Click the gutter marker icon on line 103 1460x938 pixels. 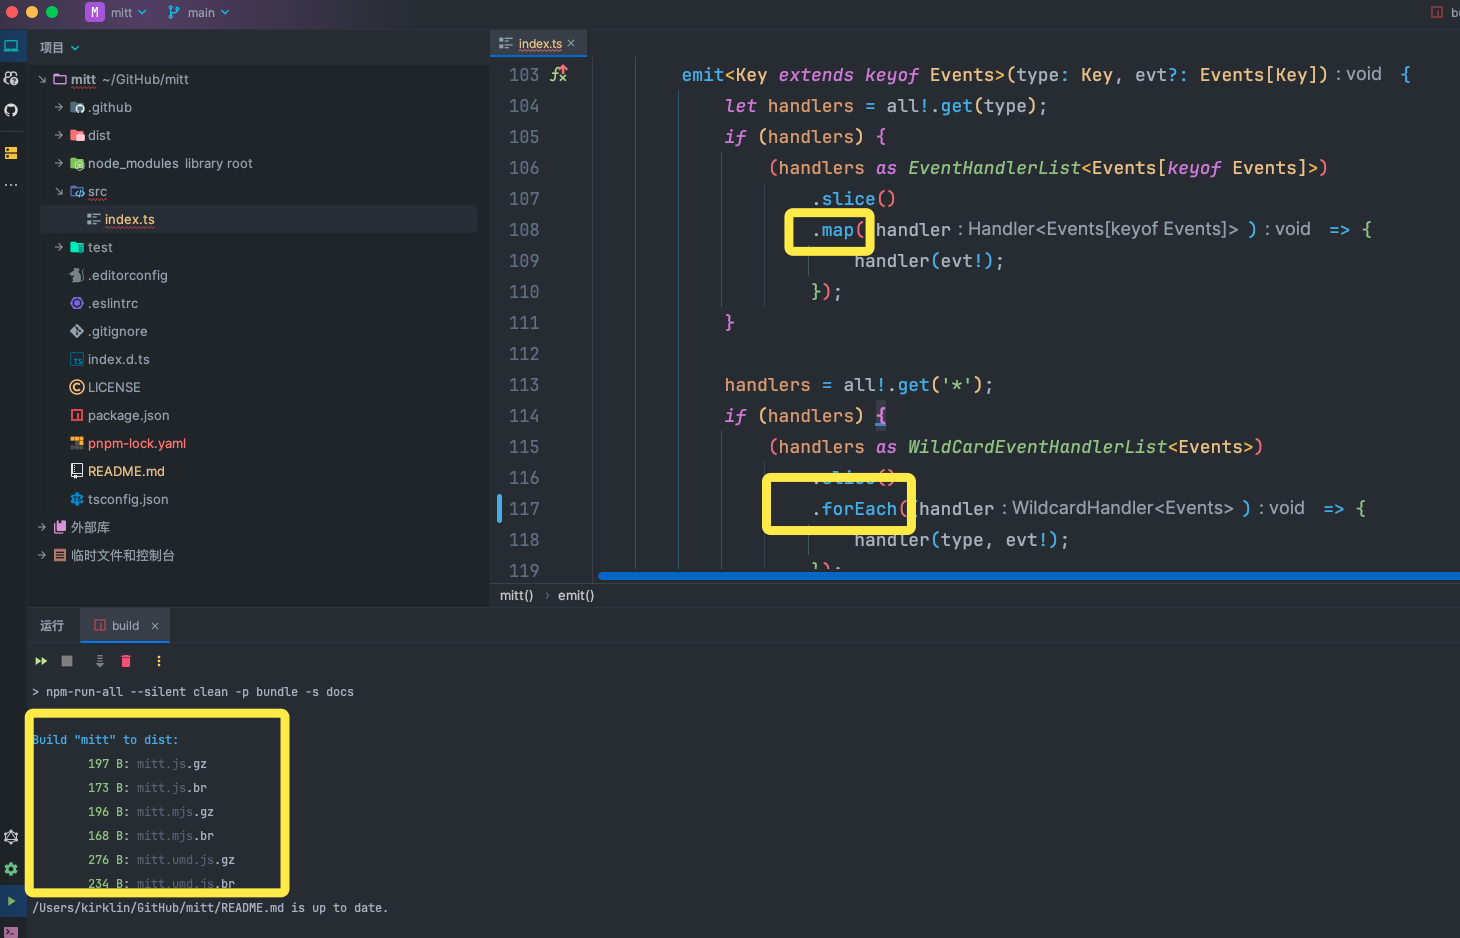[559, 74]
